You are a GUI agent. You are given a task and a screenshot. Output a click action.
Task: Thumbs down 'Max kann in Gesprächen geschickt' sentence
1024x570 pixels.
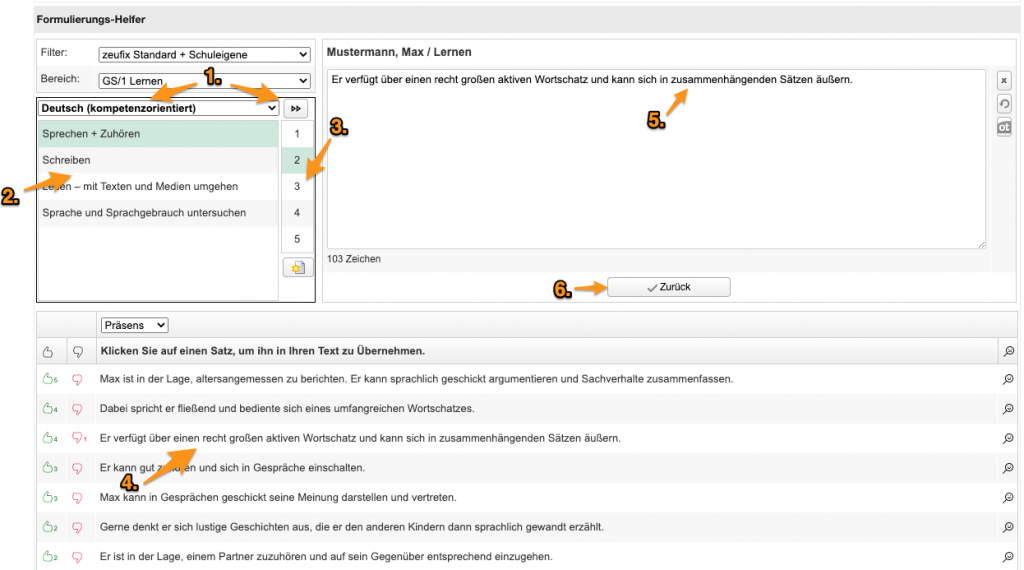(77, 498)
